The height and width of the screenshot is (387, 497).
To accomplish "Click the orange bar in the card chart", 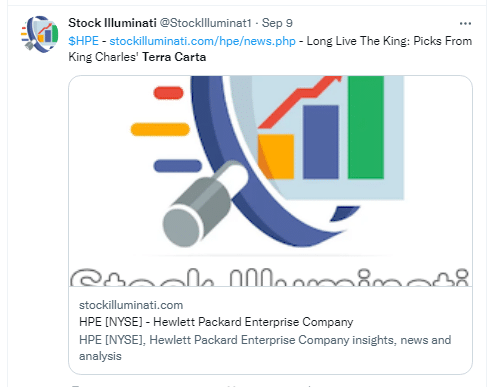I will pyautogui.click(x=276, y=156).
